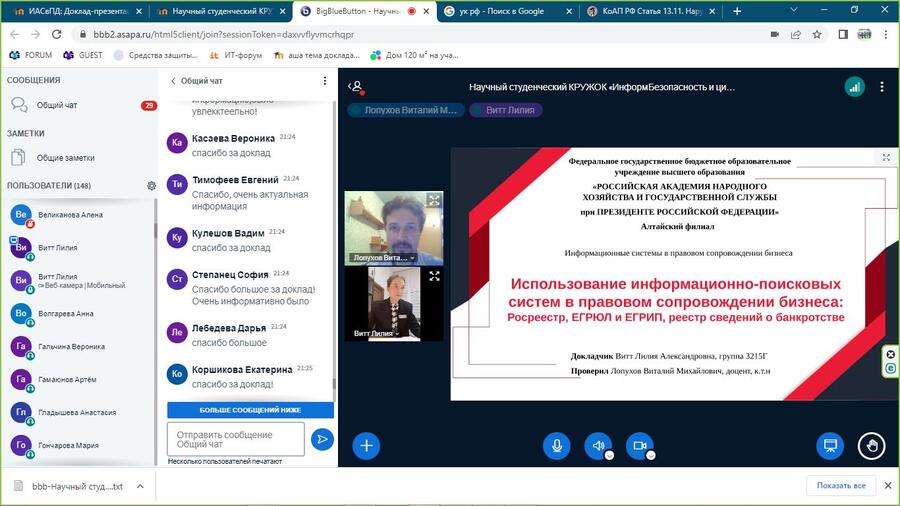Make the presentation fullscreen
Screen dimensions: 900x506
[x=886, y=157]
